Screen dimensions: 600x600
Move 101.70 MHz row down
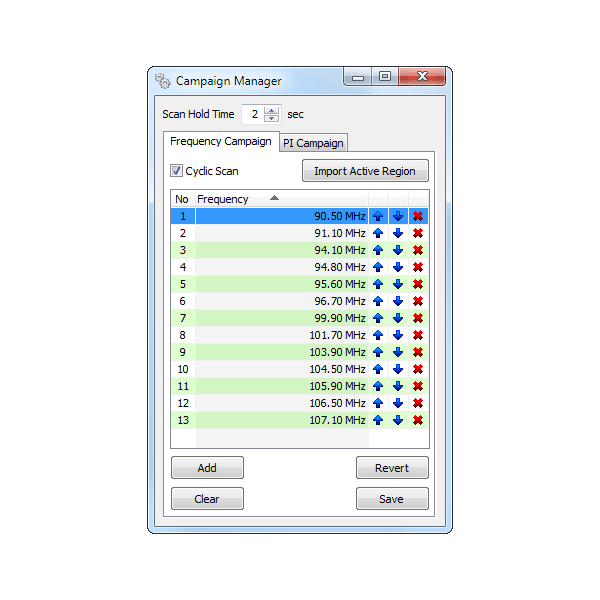398,335
